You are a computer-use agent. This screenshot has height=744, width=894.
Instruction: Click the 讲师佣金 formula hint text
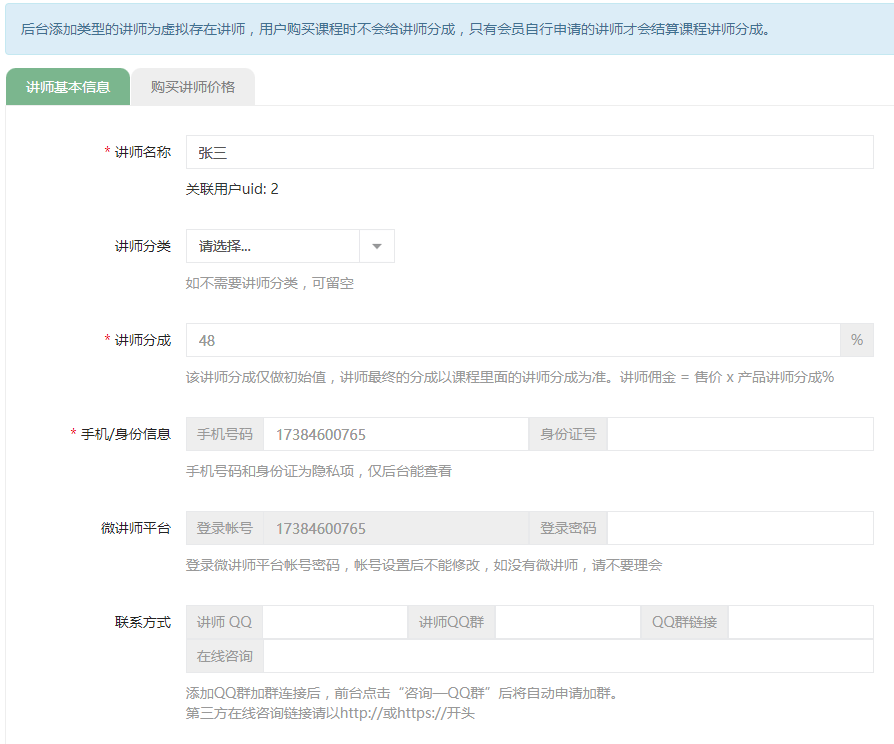click(727, 377)
